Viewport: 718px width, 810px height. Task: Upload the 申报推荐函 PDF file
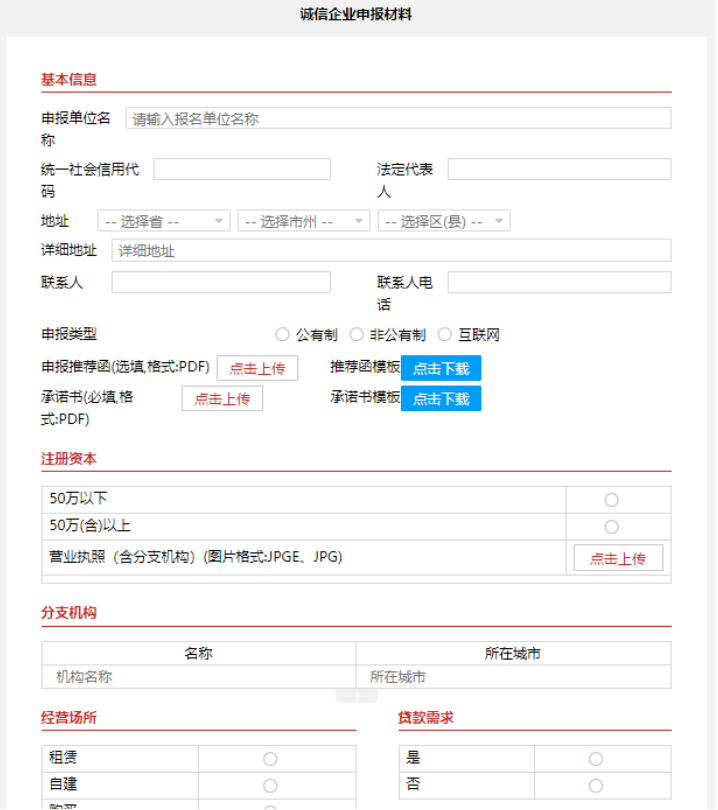click(x=257, y=369)
